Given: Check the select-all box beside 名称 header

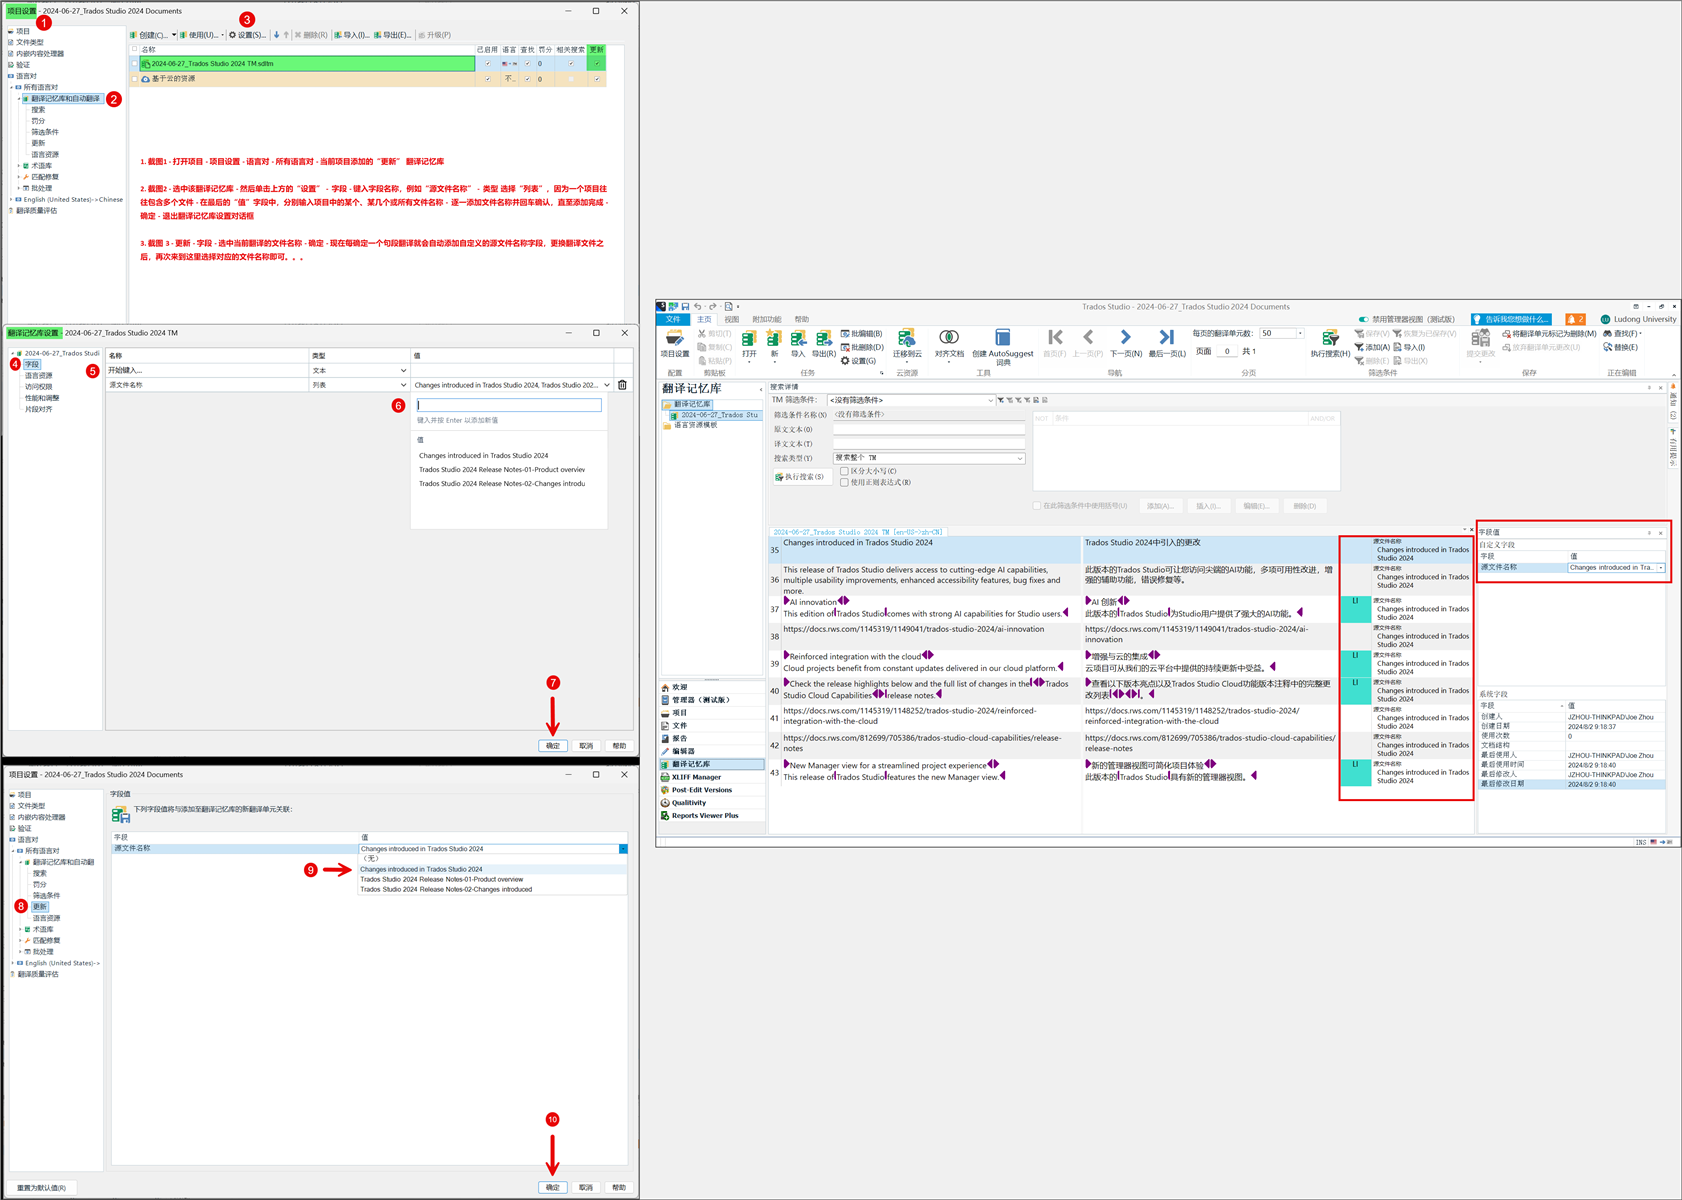Looking at the screenshot, I should click(x=135, y=49).
